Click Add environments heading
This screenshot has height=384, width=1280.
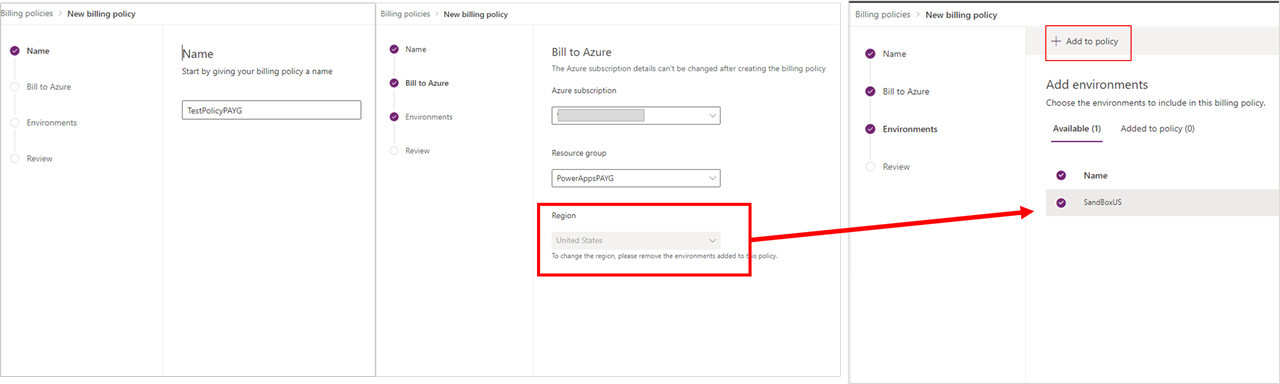coord(1097,85)
